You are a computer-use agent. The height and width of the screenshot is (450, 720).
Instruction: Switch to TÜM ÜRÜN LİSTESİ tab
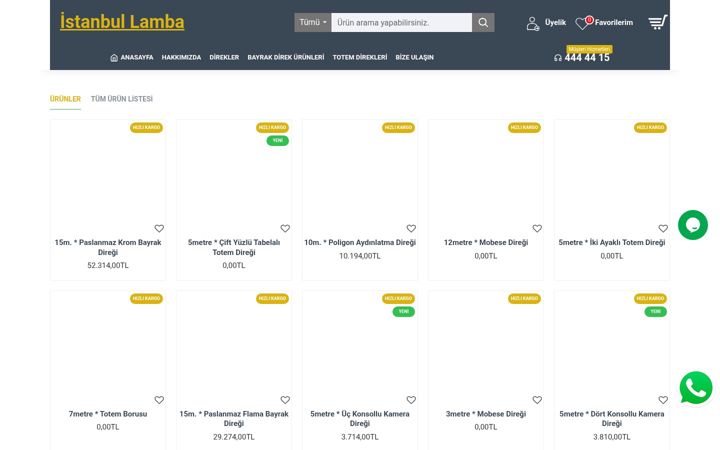click(122, 99)
